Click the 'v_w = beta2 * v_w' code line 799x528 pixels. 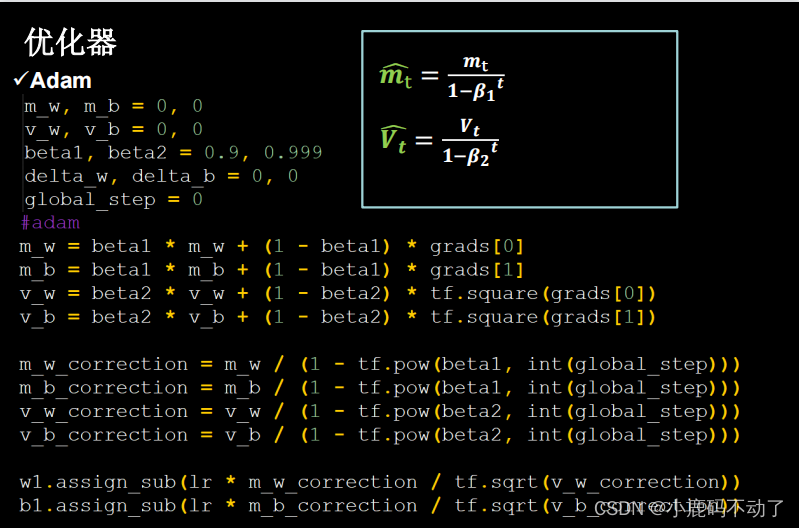[337, 294]
